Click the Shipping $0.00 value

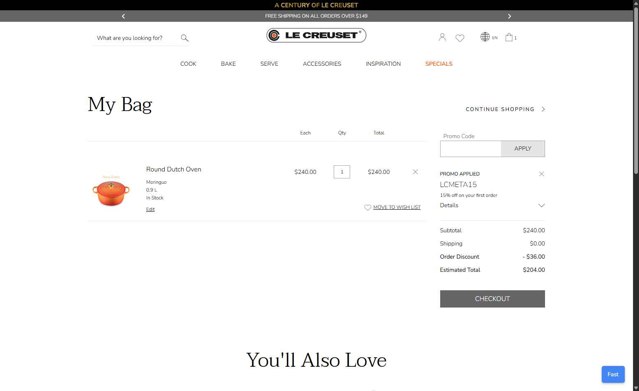coord(537,243)
